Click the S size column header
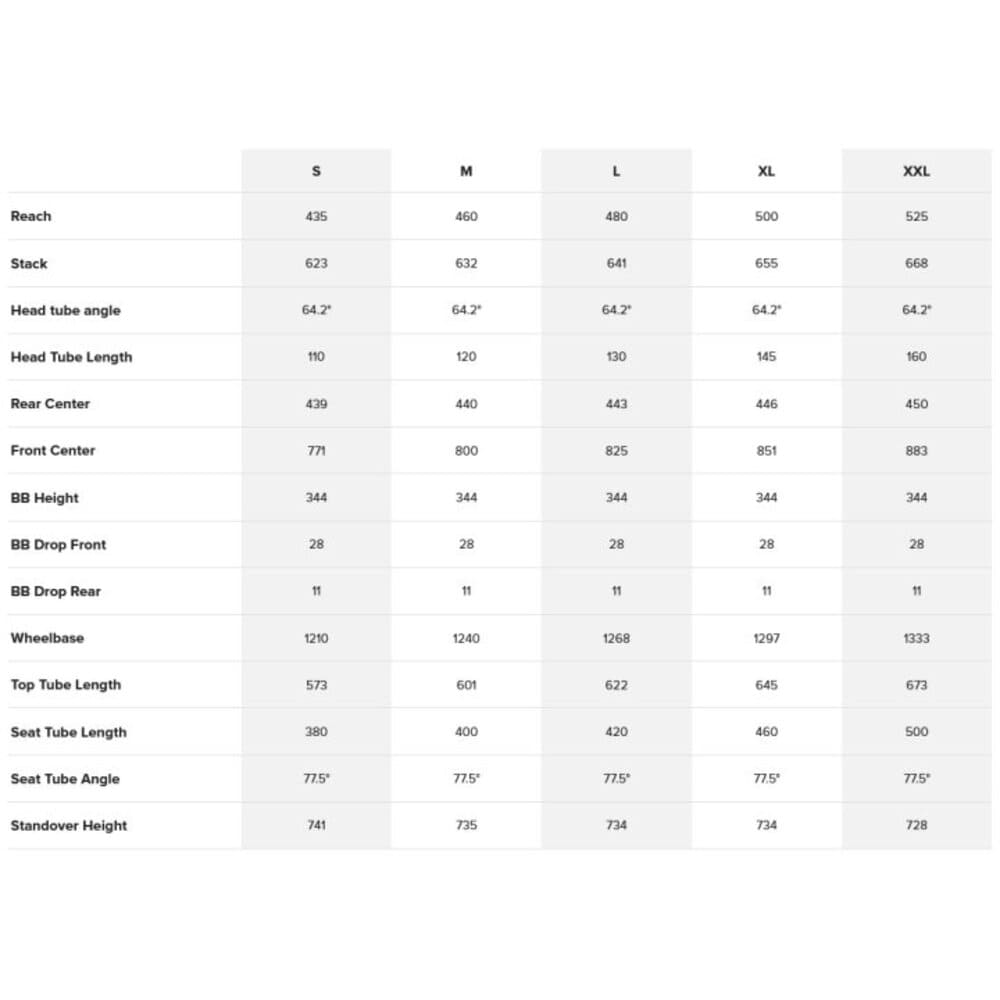Image resolution: width=1000 pixels, height=1000 pixels. click(x=316, y=171)
